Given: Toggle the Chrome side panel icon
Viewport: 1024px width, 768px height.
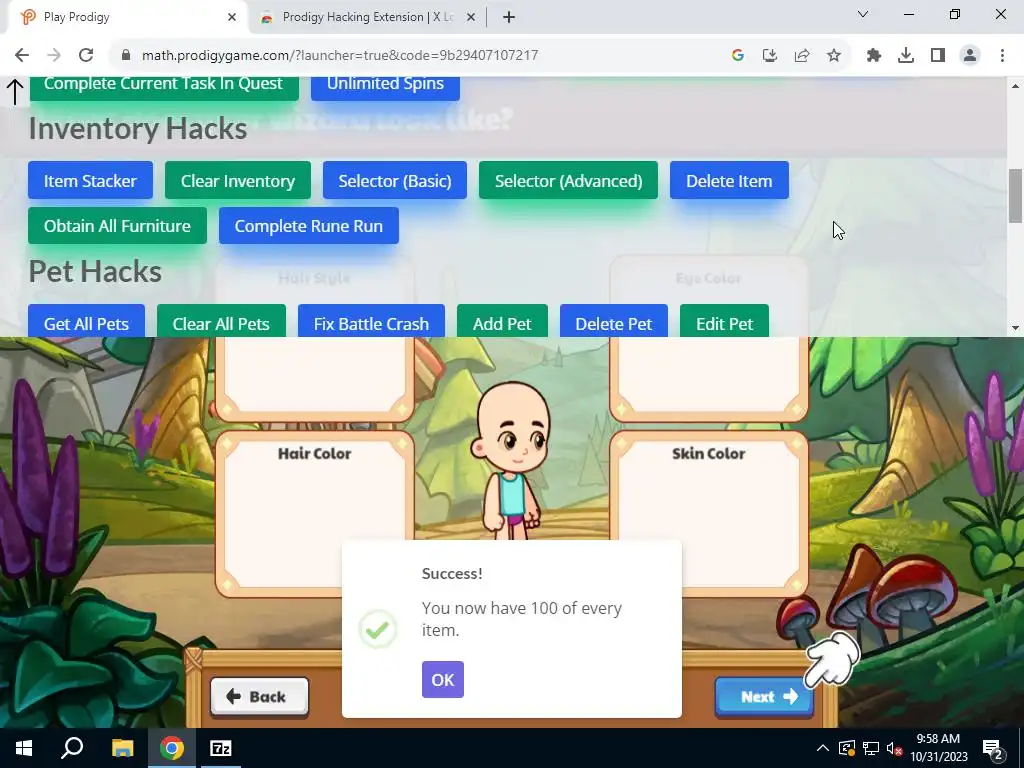Looking at the screenshot, I should [938, 56].
